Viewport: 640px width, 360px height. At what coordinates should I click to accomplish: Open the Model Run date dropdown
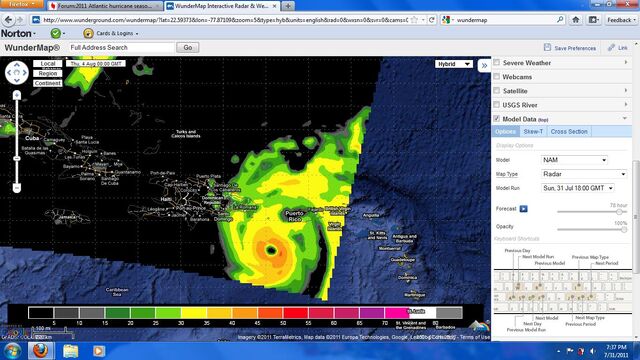578,188
